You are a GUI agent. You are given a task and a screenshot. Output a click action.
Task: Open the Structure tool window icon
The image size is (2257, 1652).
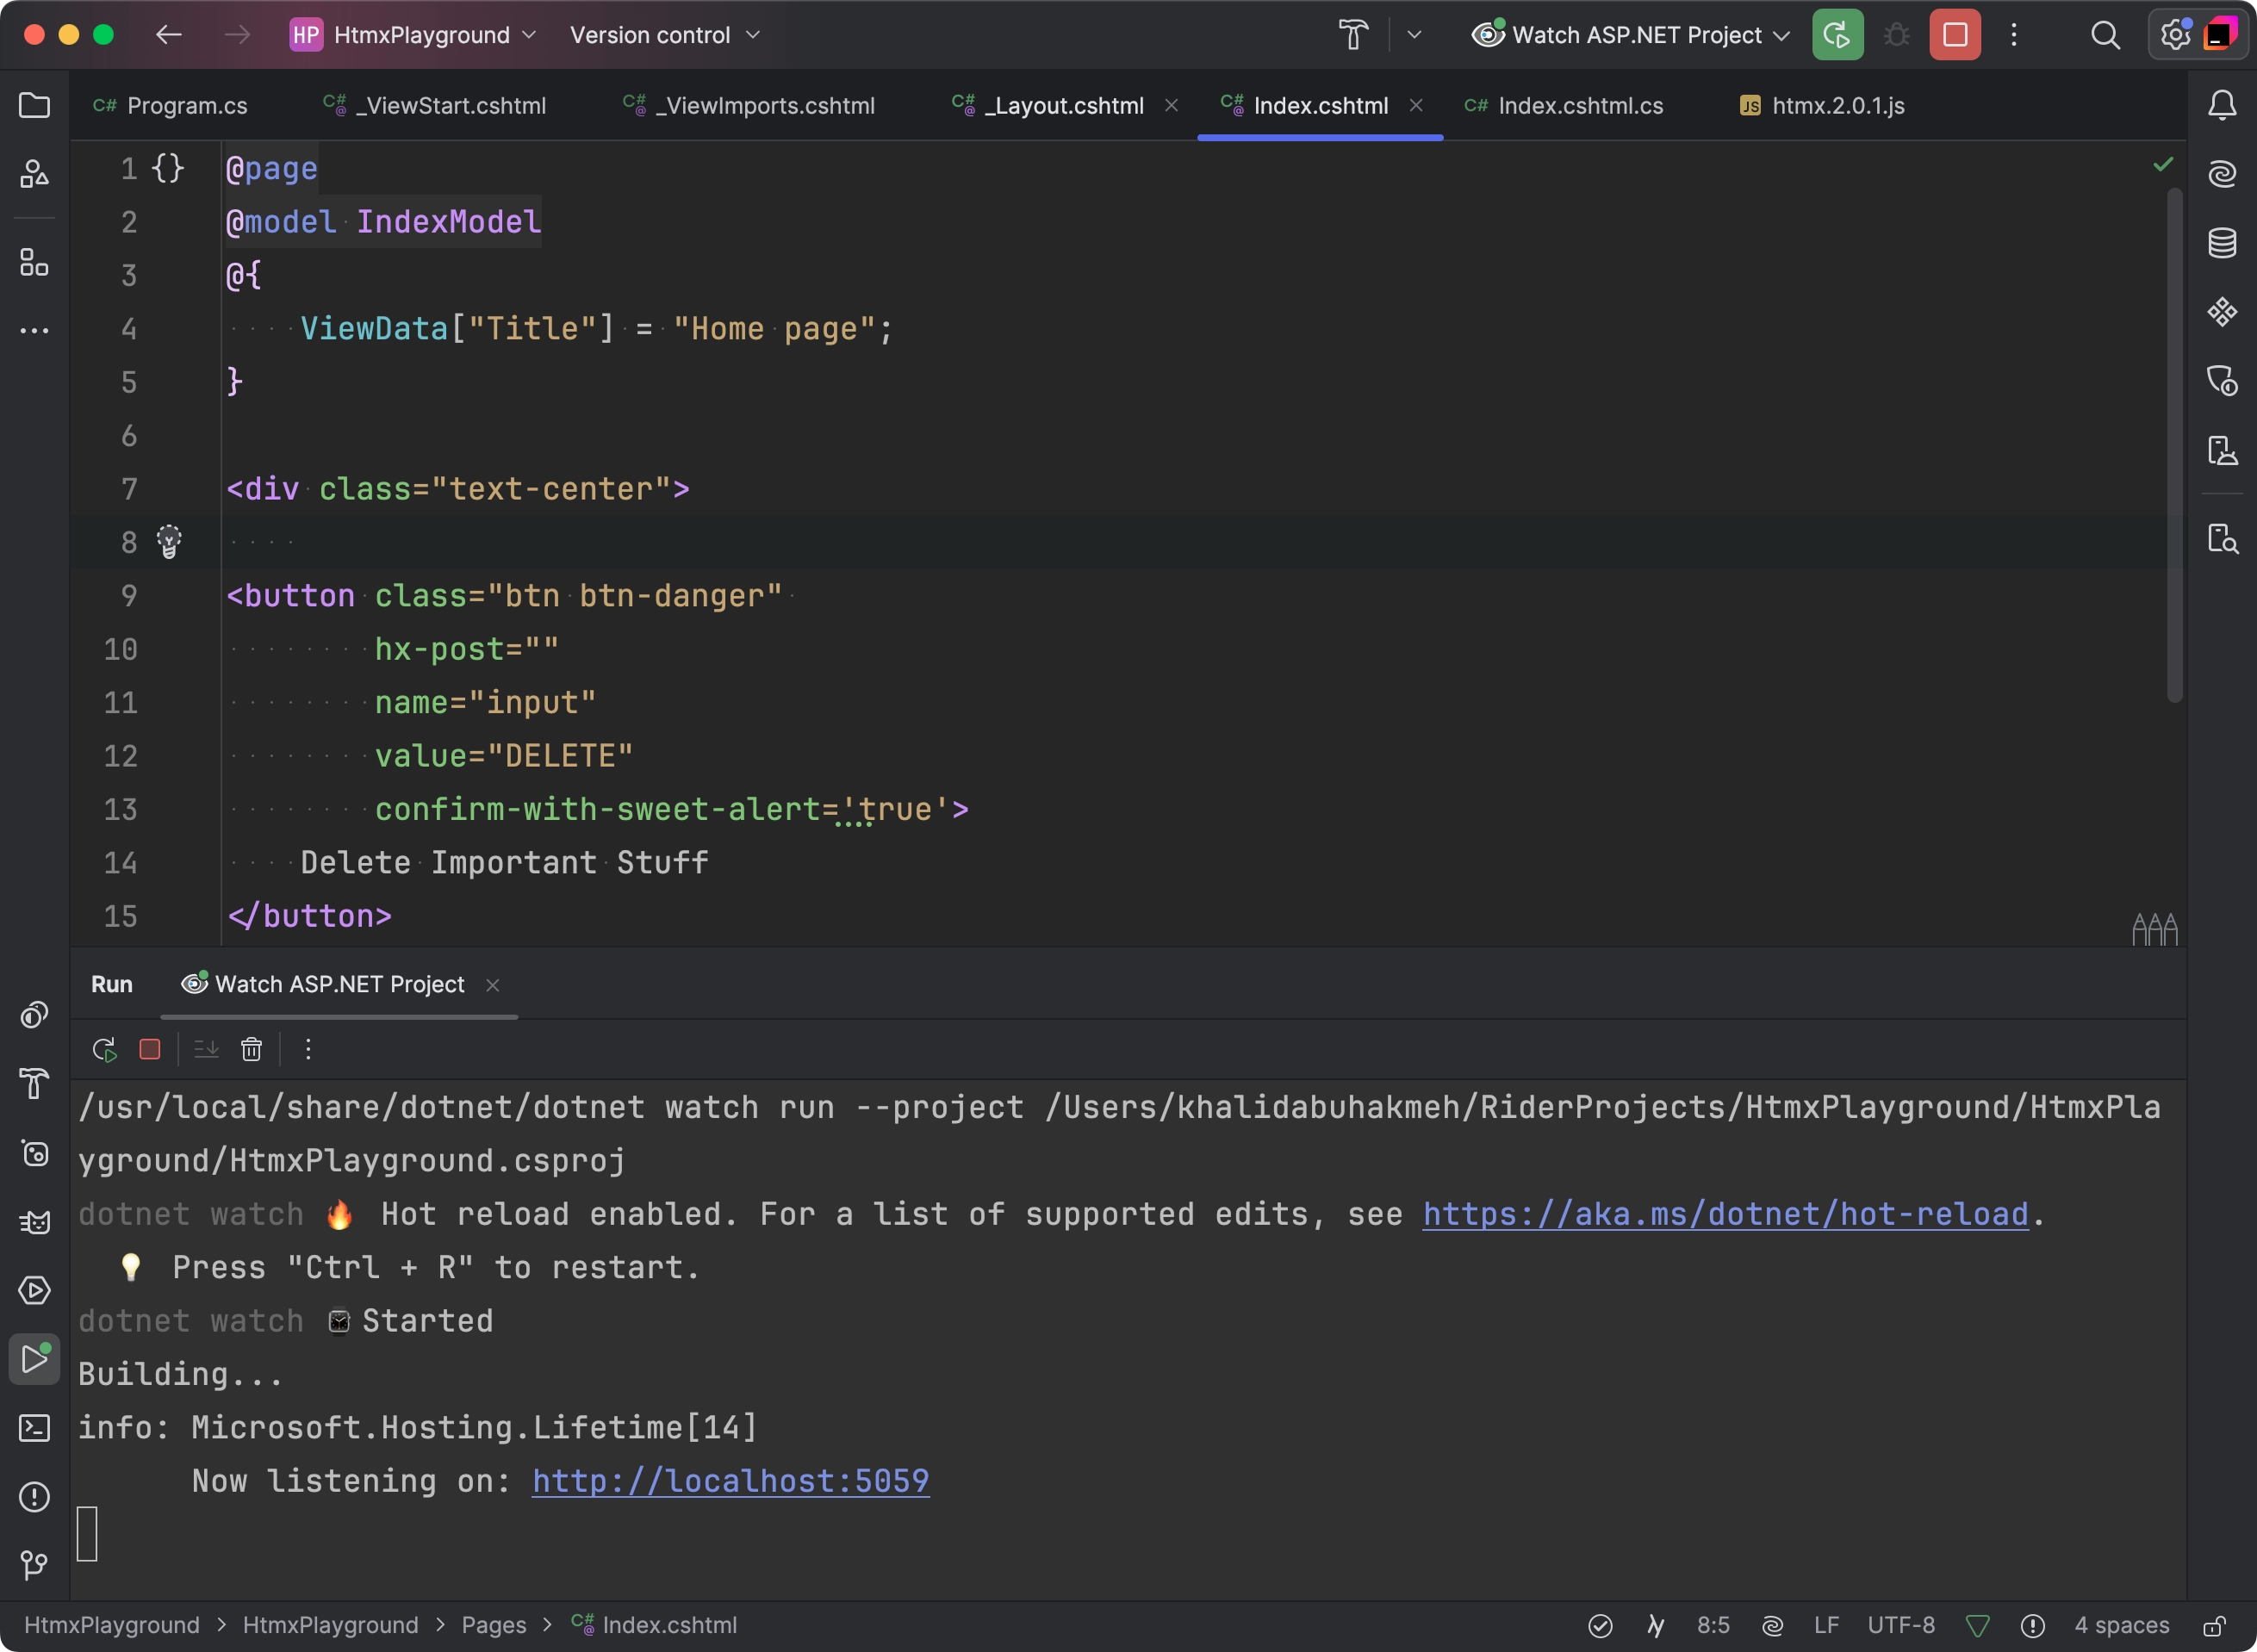tap(34, 262)
